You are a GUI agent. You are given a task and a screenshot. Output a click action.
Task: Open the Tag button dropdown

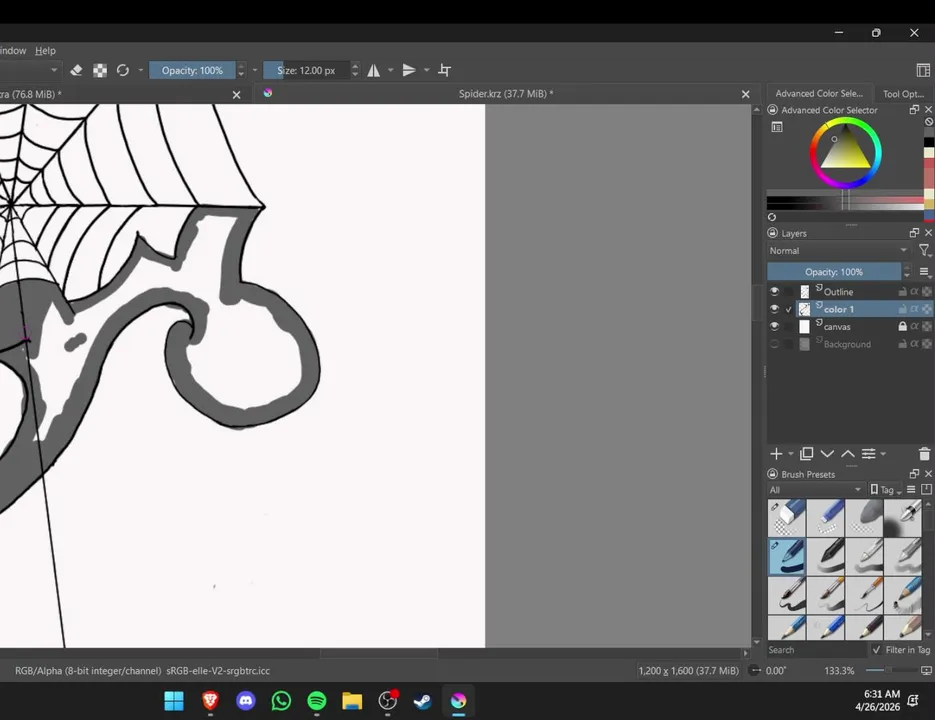click(x=886, y=490)
